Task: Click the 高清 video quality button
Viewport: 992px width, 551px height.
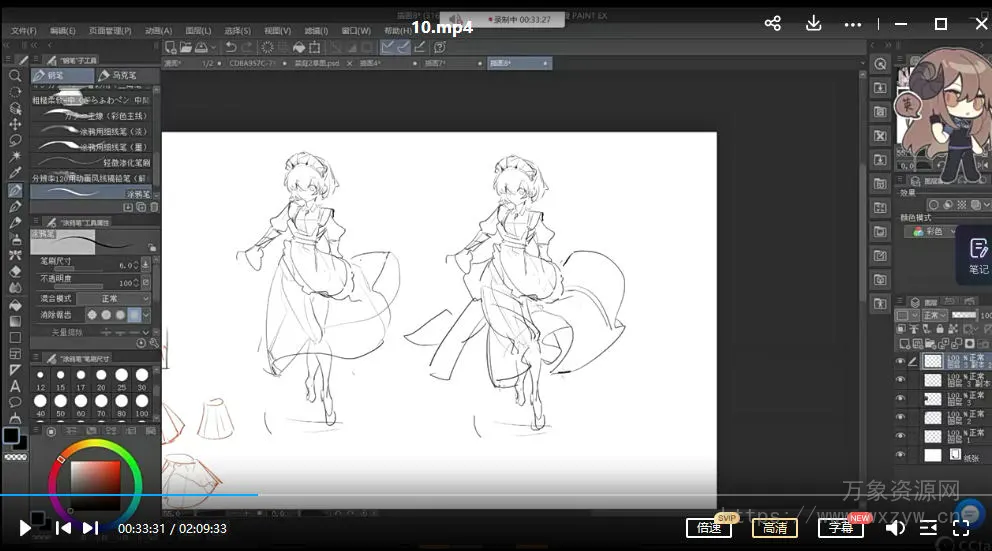Action: (x=775, y=528)
